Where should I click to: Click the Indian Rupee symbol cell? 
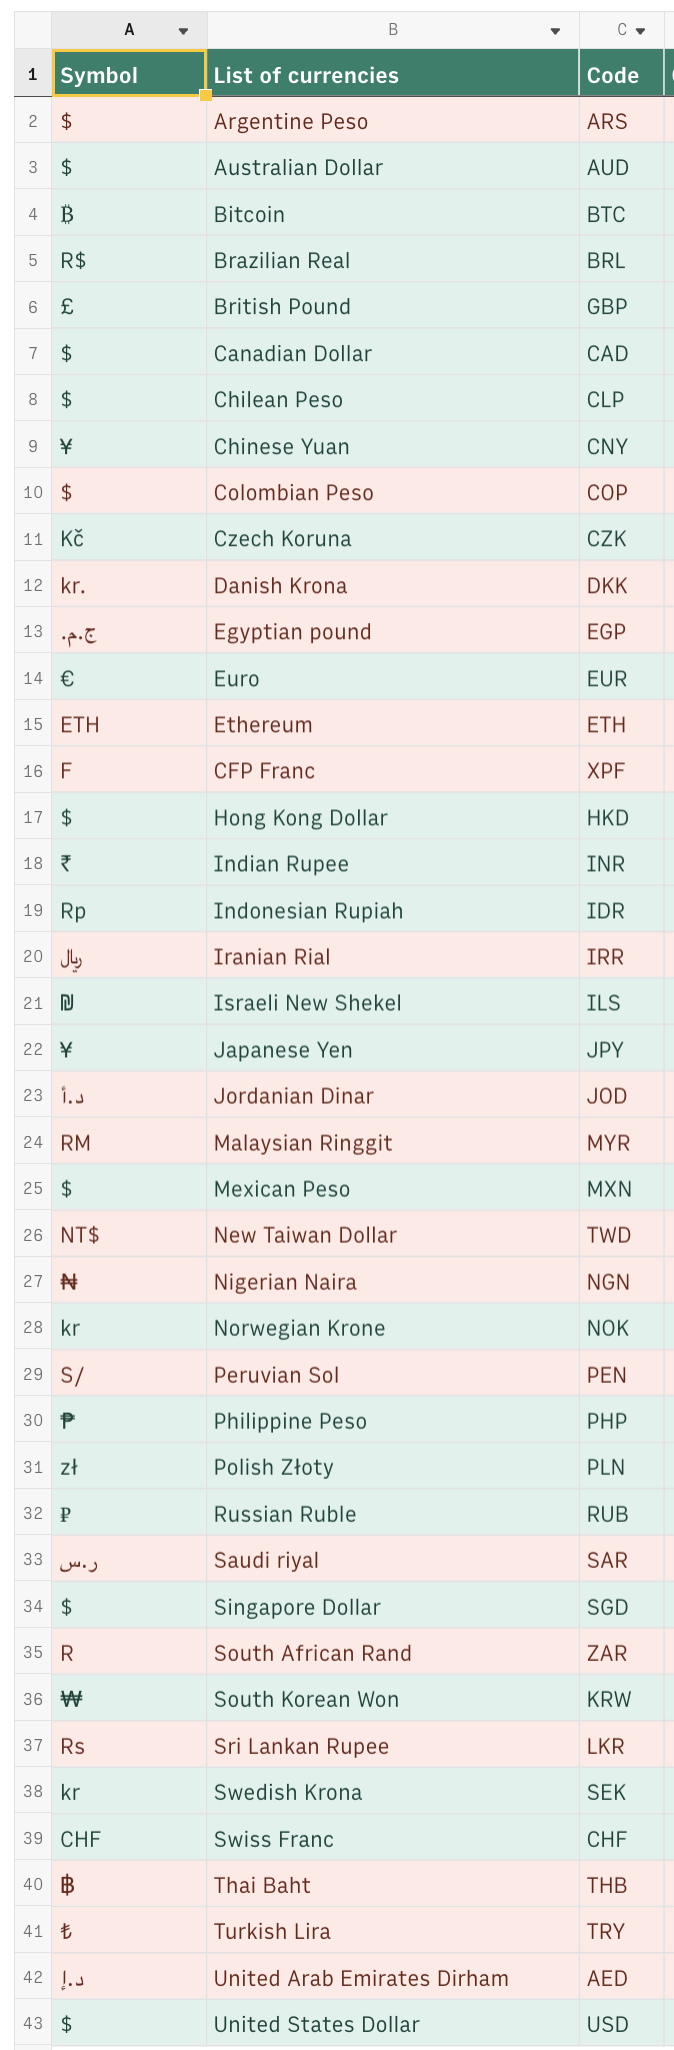(x=129, y=863)
